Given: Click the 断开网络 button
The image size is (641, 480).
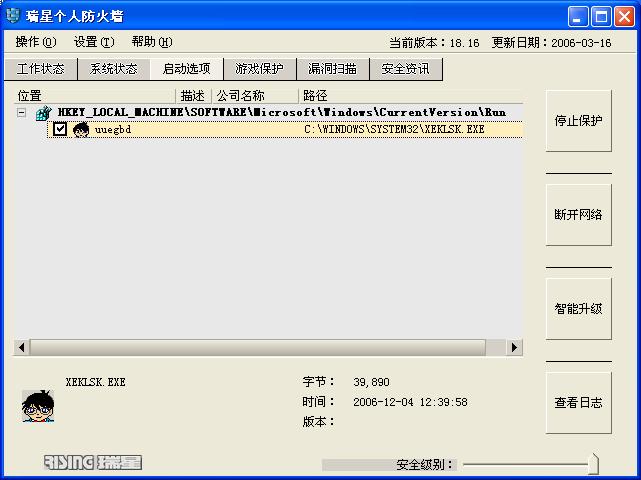Looking at the screenshot, I should [578, 215].
